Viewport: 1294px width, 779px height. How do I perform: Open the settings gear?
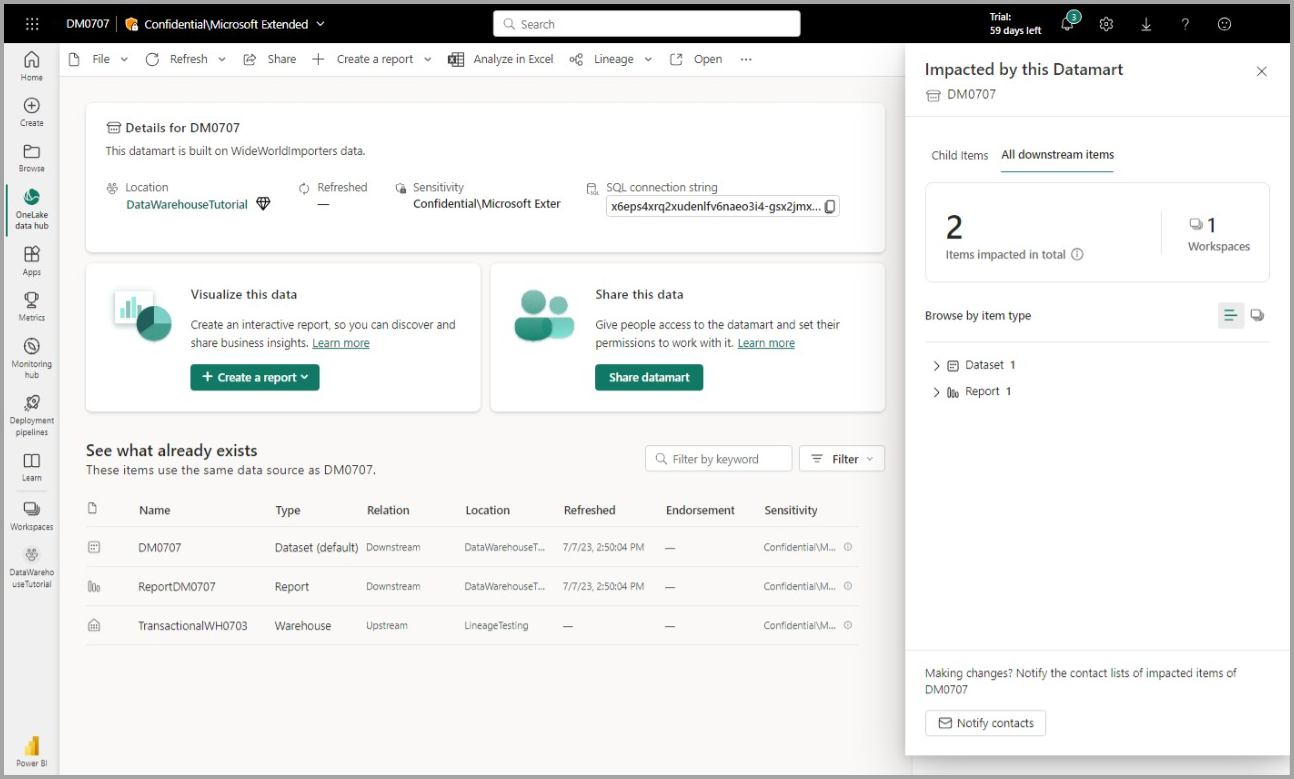pos(1107,24)
